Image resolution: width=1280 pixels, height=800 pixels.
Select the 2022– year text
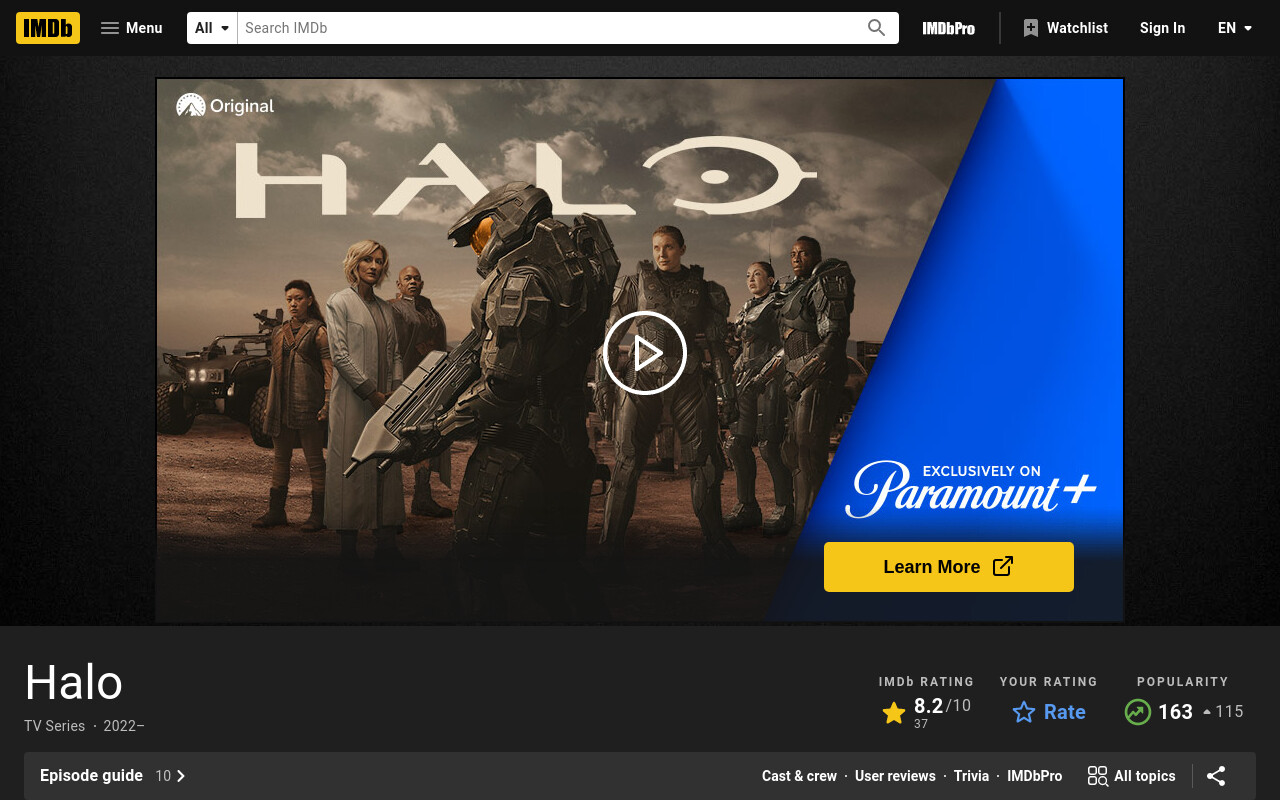point(124,726)
